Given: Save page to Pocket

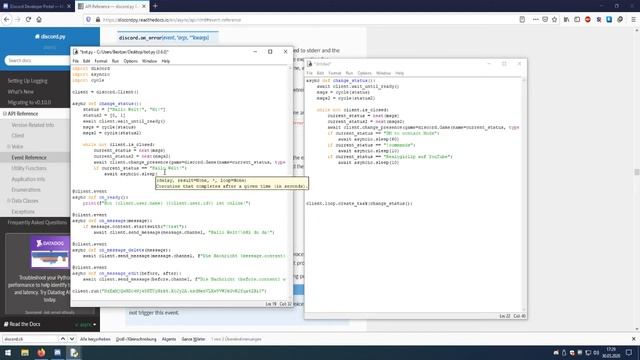Looking at the screenshot, I should (x=545, y=20).
